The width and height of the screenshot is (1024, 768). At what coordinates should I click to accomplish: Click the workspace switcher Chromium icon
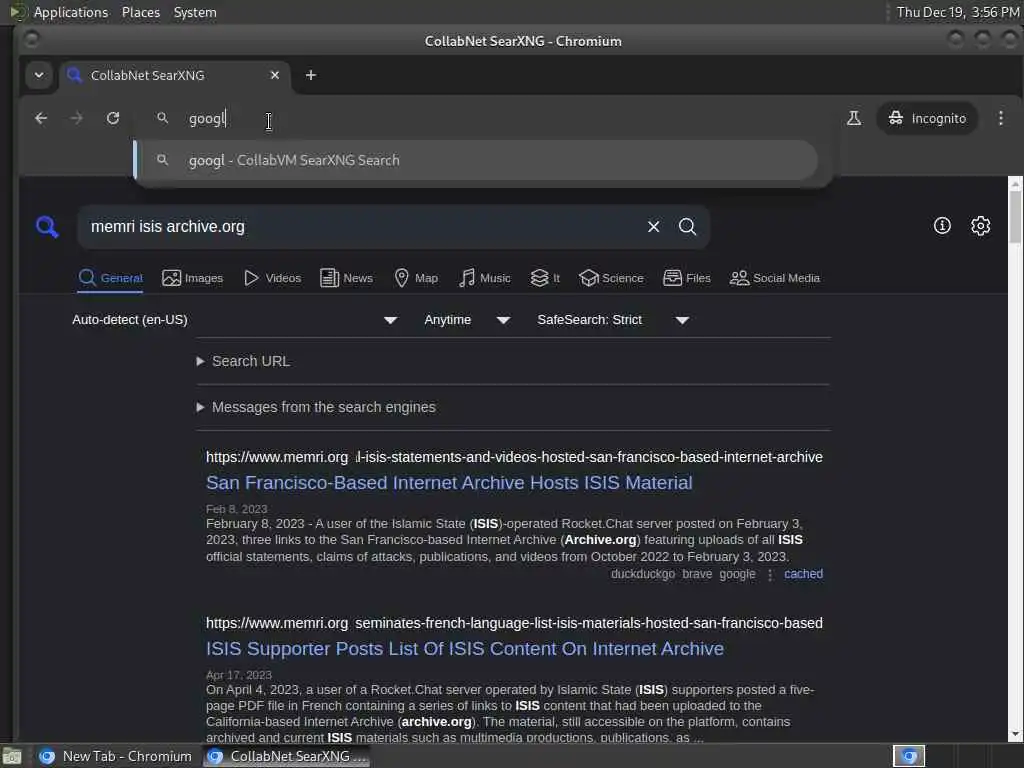909,756
